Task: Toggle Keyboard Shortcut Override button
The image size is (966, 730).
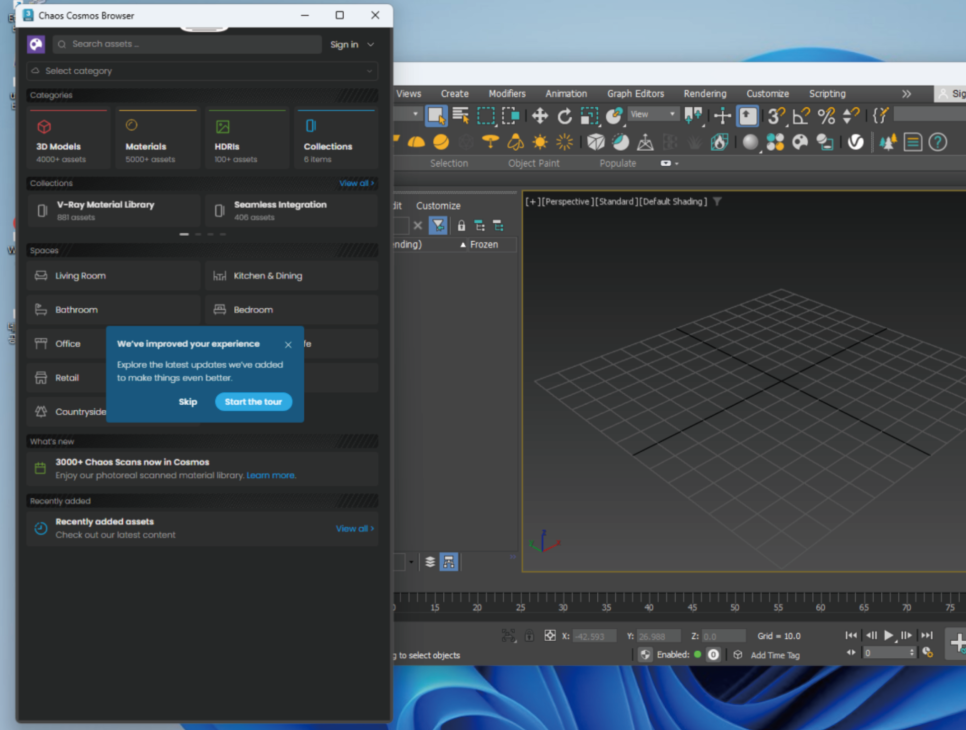Action: point(748,116)
